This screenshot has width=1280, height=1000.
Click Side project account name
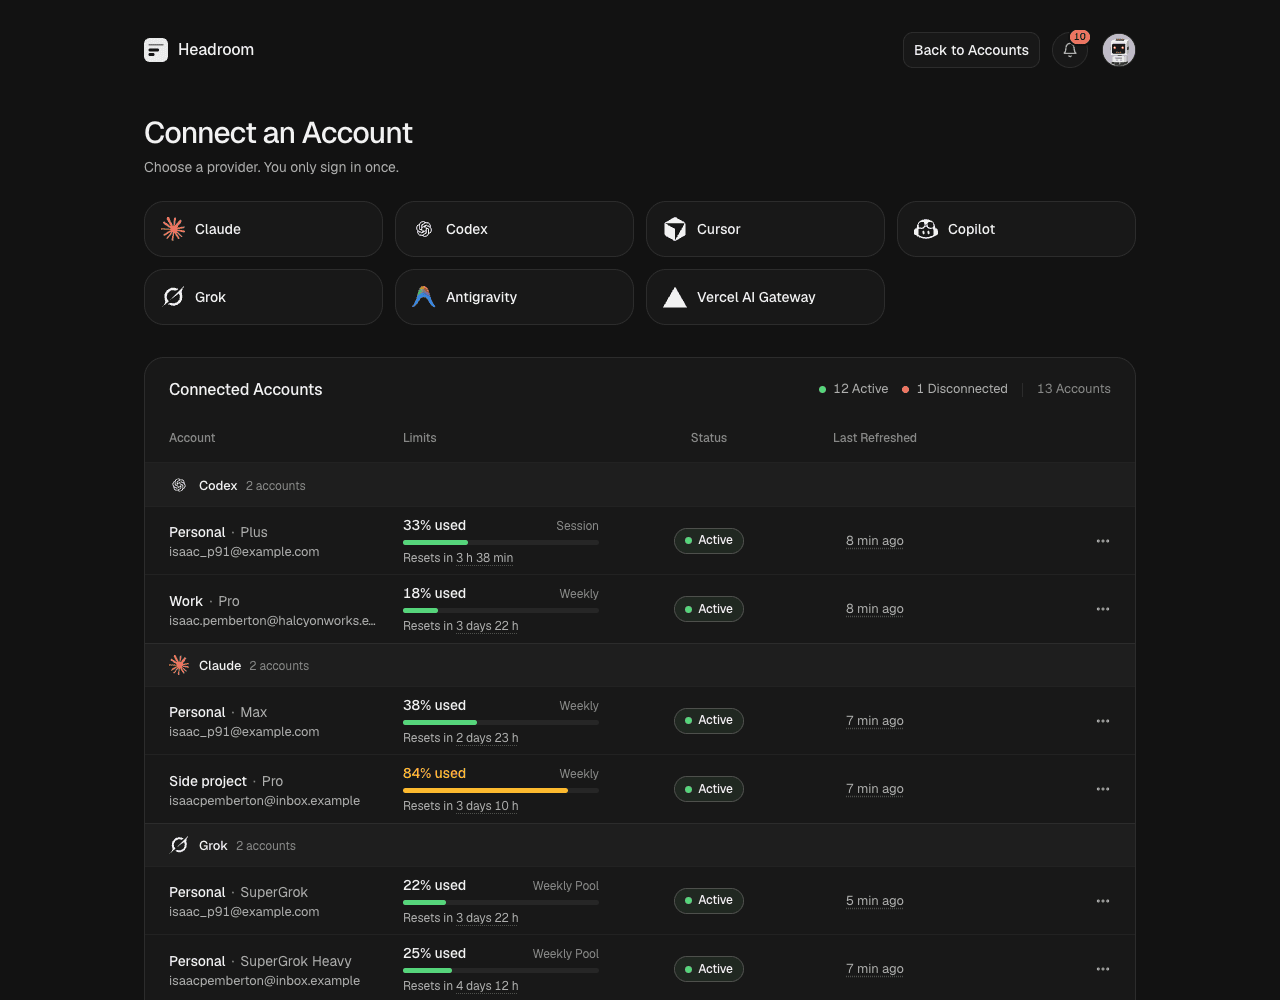tap(208, 781)
